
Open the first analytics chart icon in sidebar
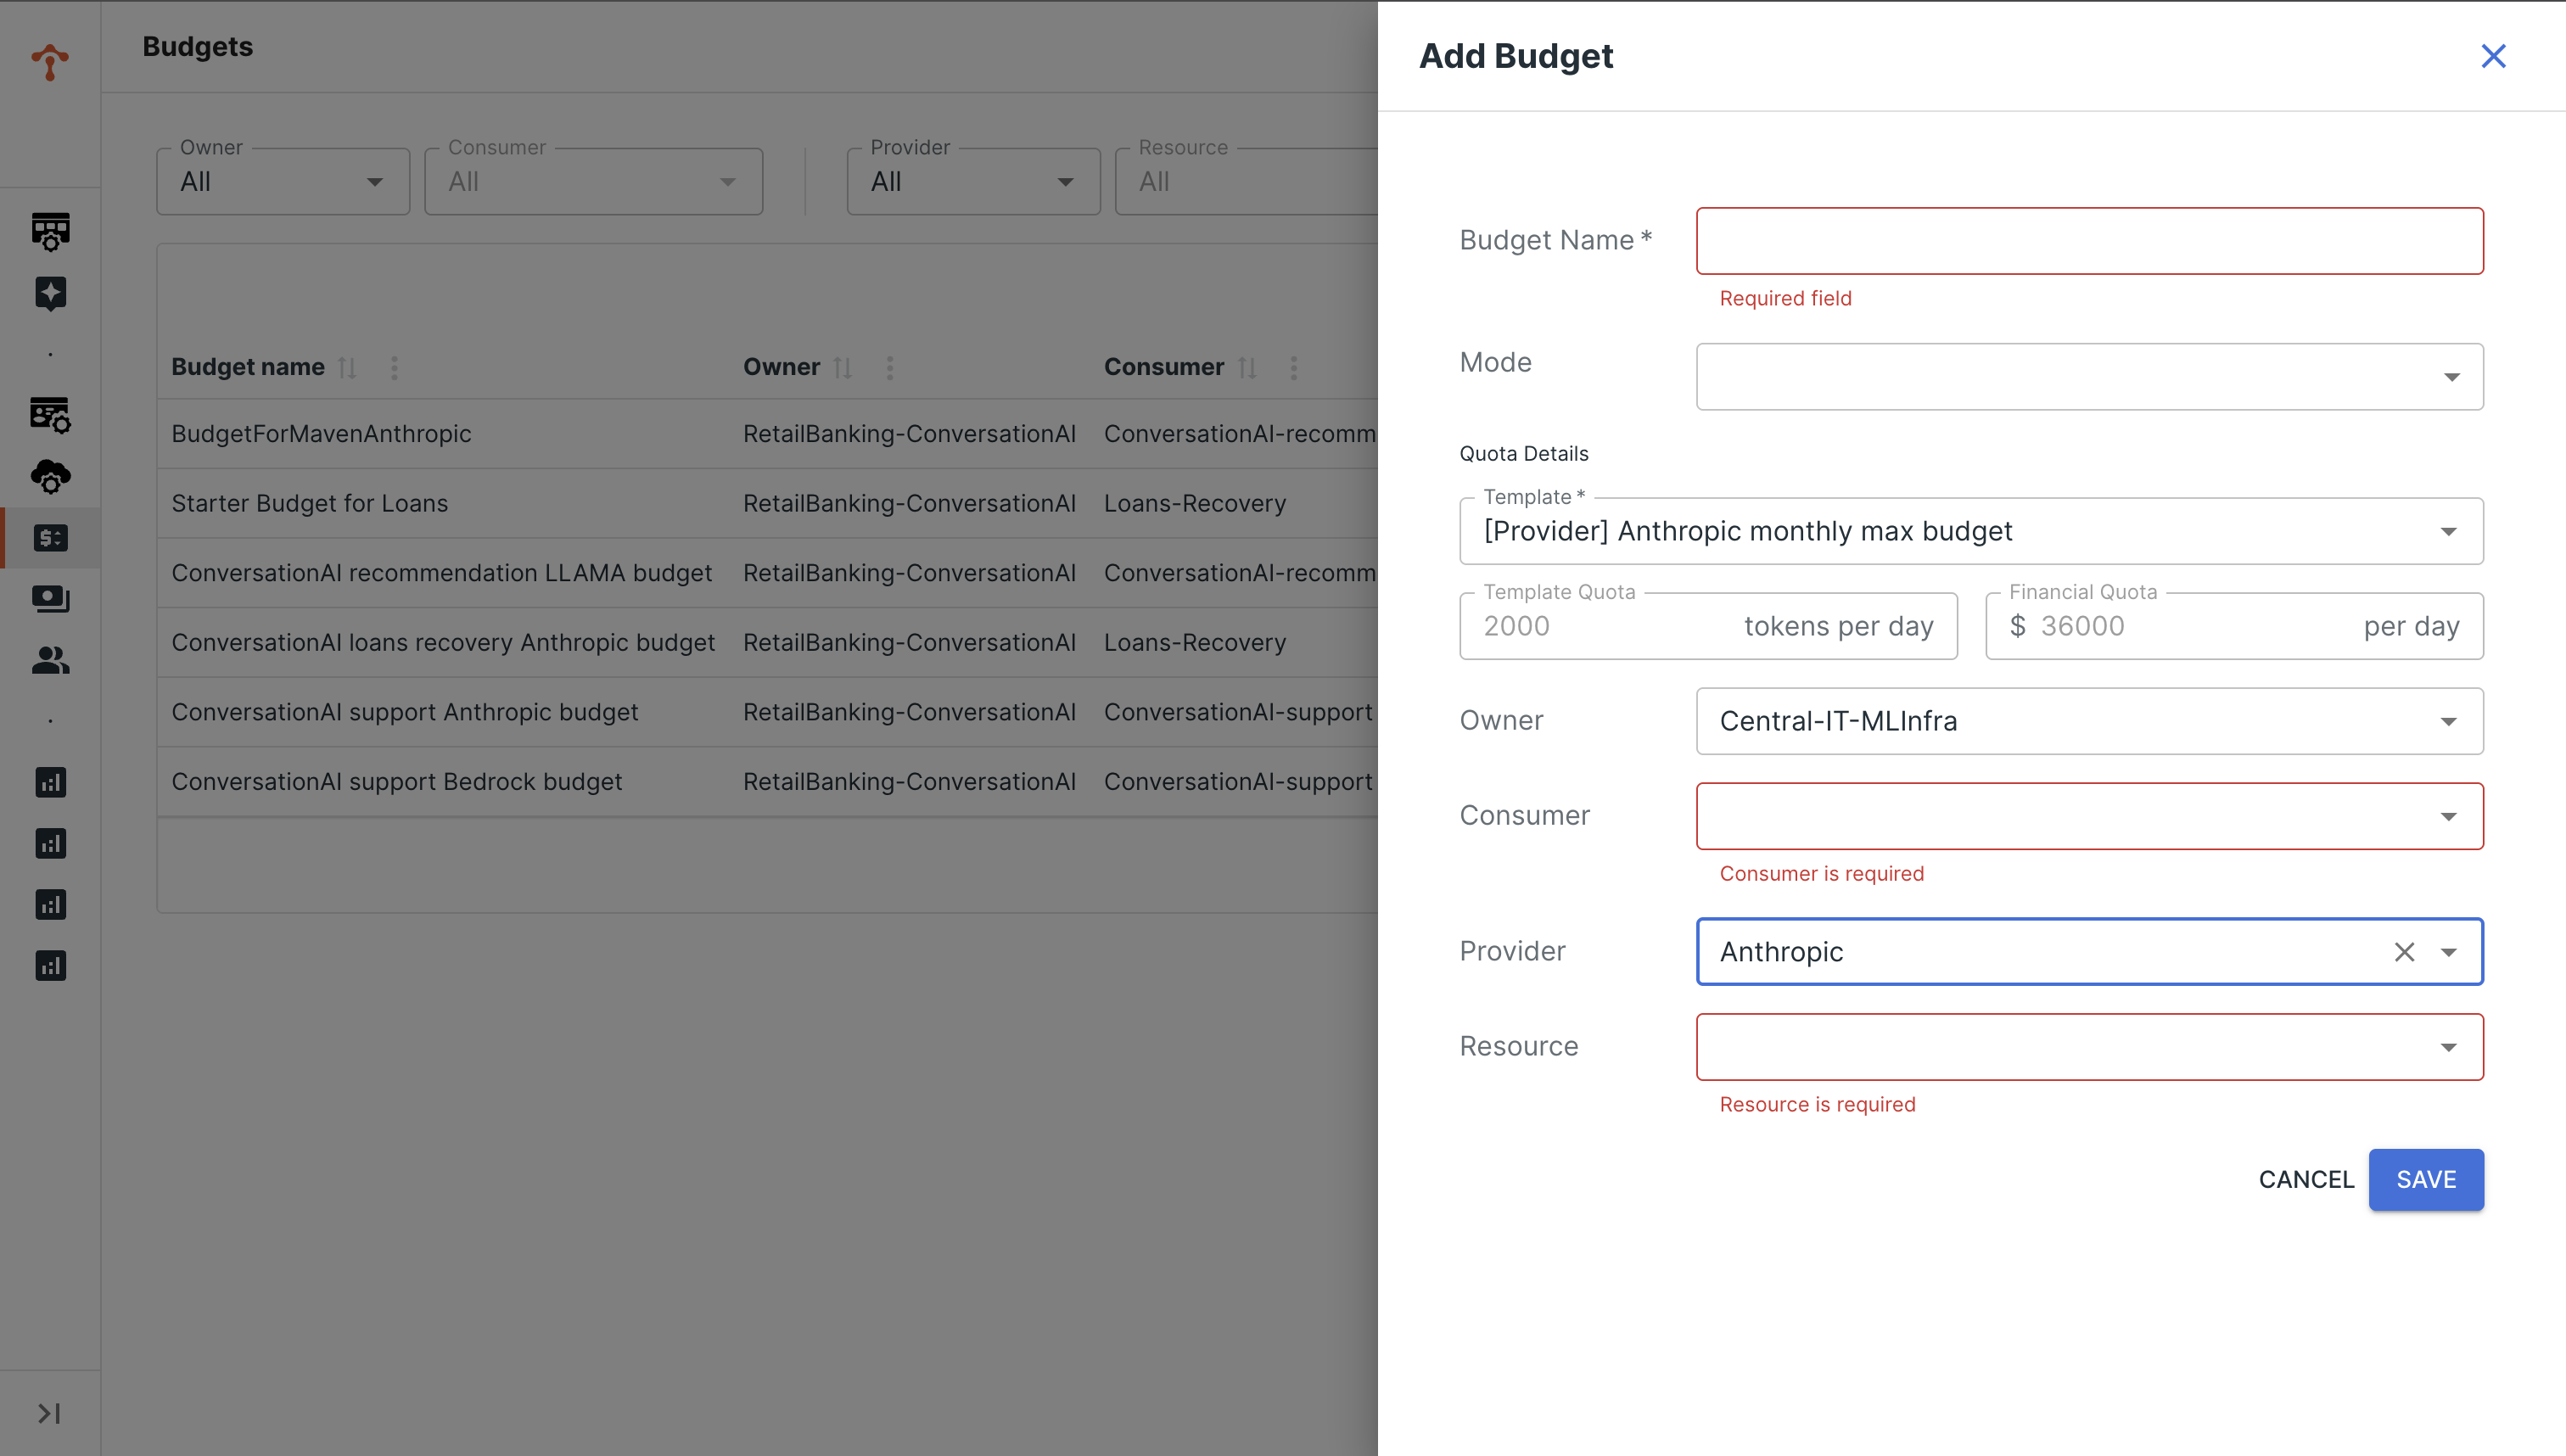tap(50, 782)
